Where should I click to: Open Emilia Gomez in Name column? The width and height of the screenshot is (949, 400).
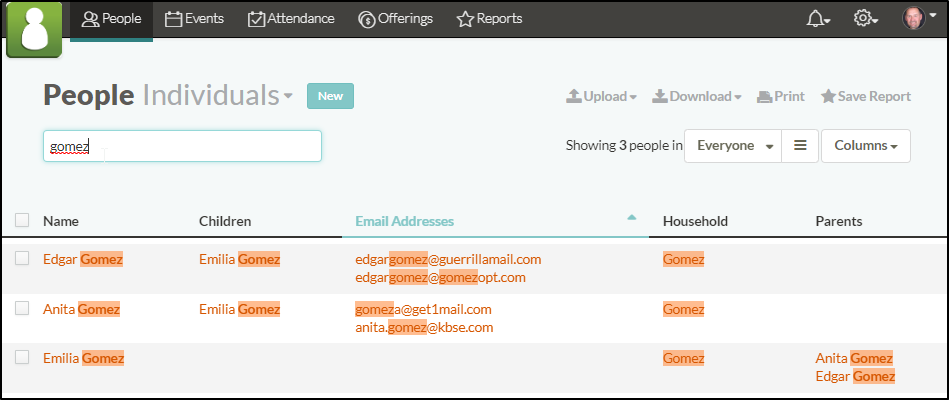[84, 359]
